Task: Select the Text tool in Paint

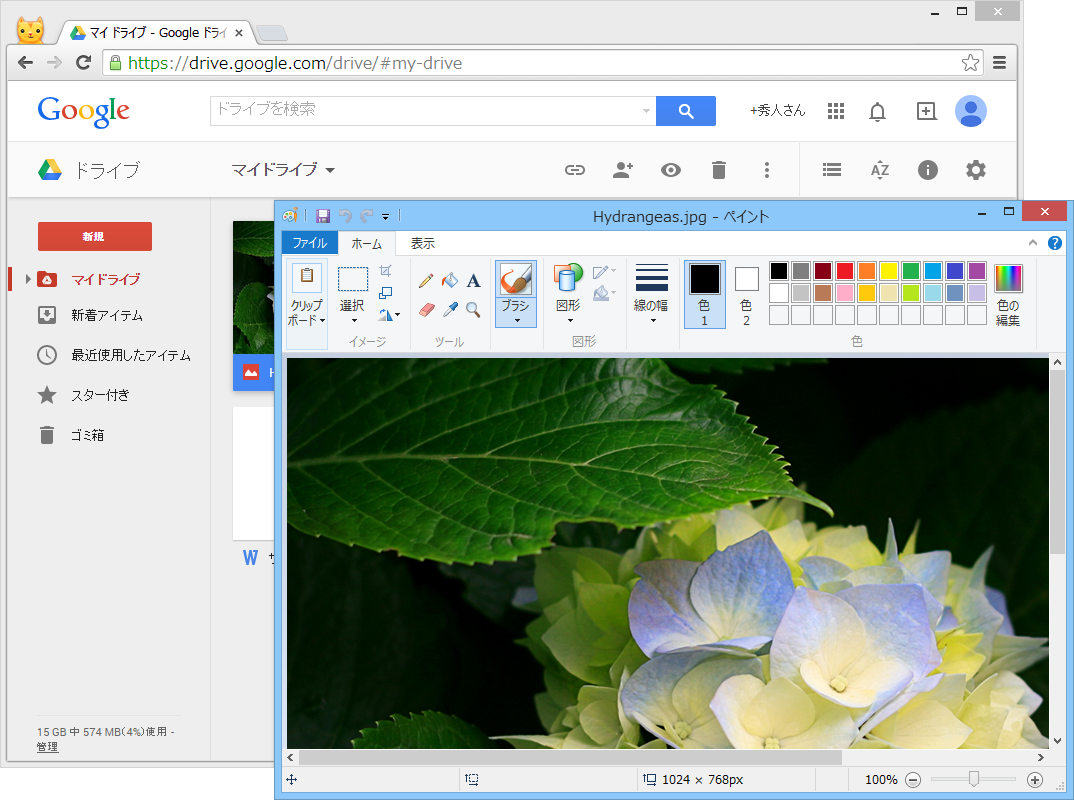Action: [473, 281]
